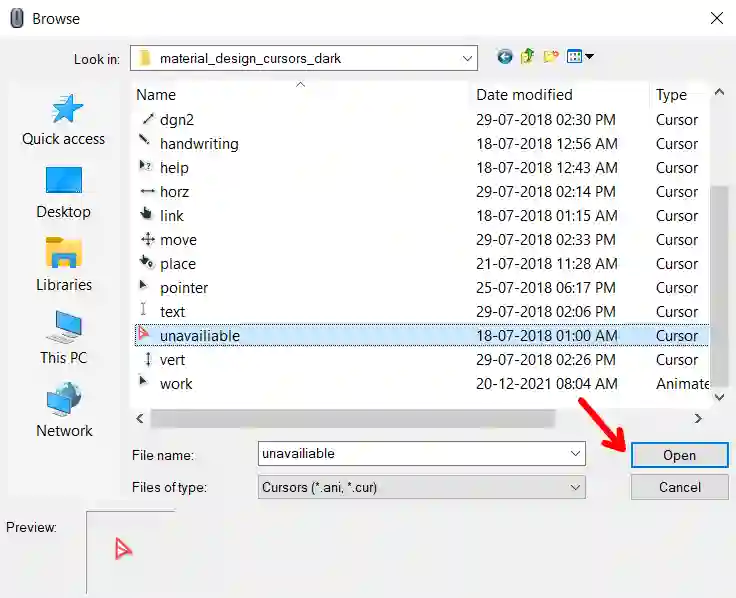The image size is (736, 598).
Task: Open Network location in the sidebar
Action: 64,410
